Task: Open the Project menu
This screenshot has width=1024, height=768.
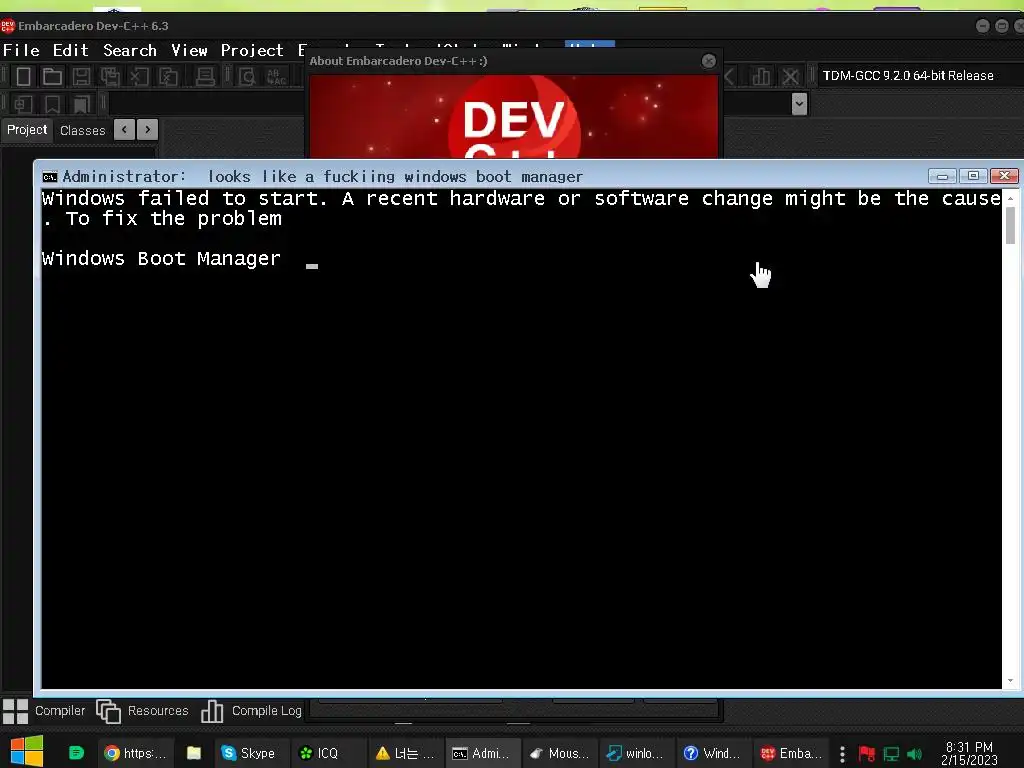Action: tap(252, 50)
